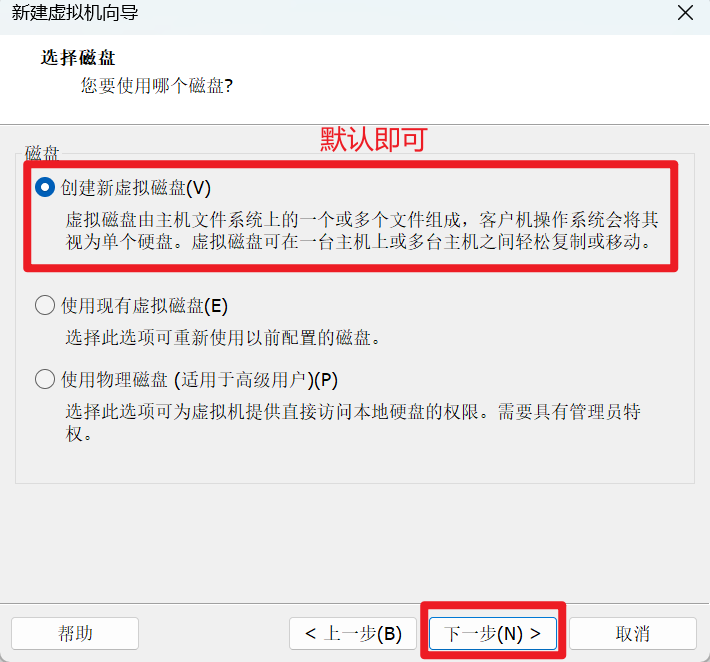The height and width of the screenshot is (662, 710).
Task: Select the 使用物理磁盘 (适用于高级用户)(P) radio button
Action: tap(45, 379)
